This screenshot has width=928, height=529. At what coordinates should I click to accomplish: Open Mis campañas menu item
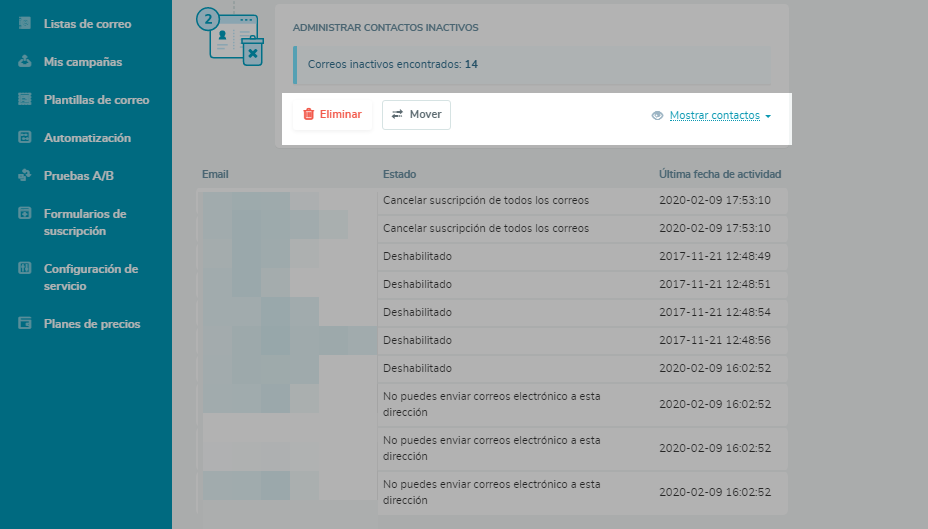click(82, 62)
